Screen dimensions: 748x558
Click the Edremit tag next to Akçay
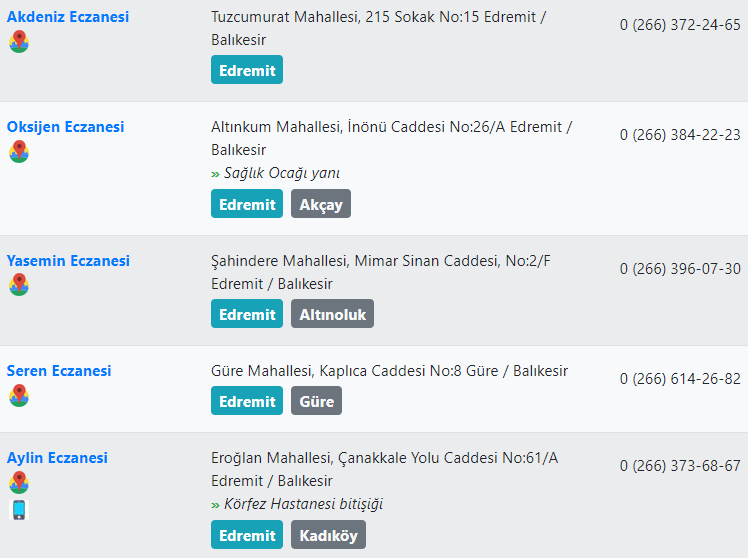pyautogui.click(x=247, y=204)
